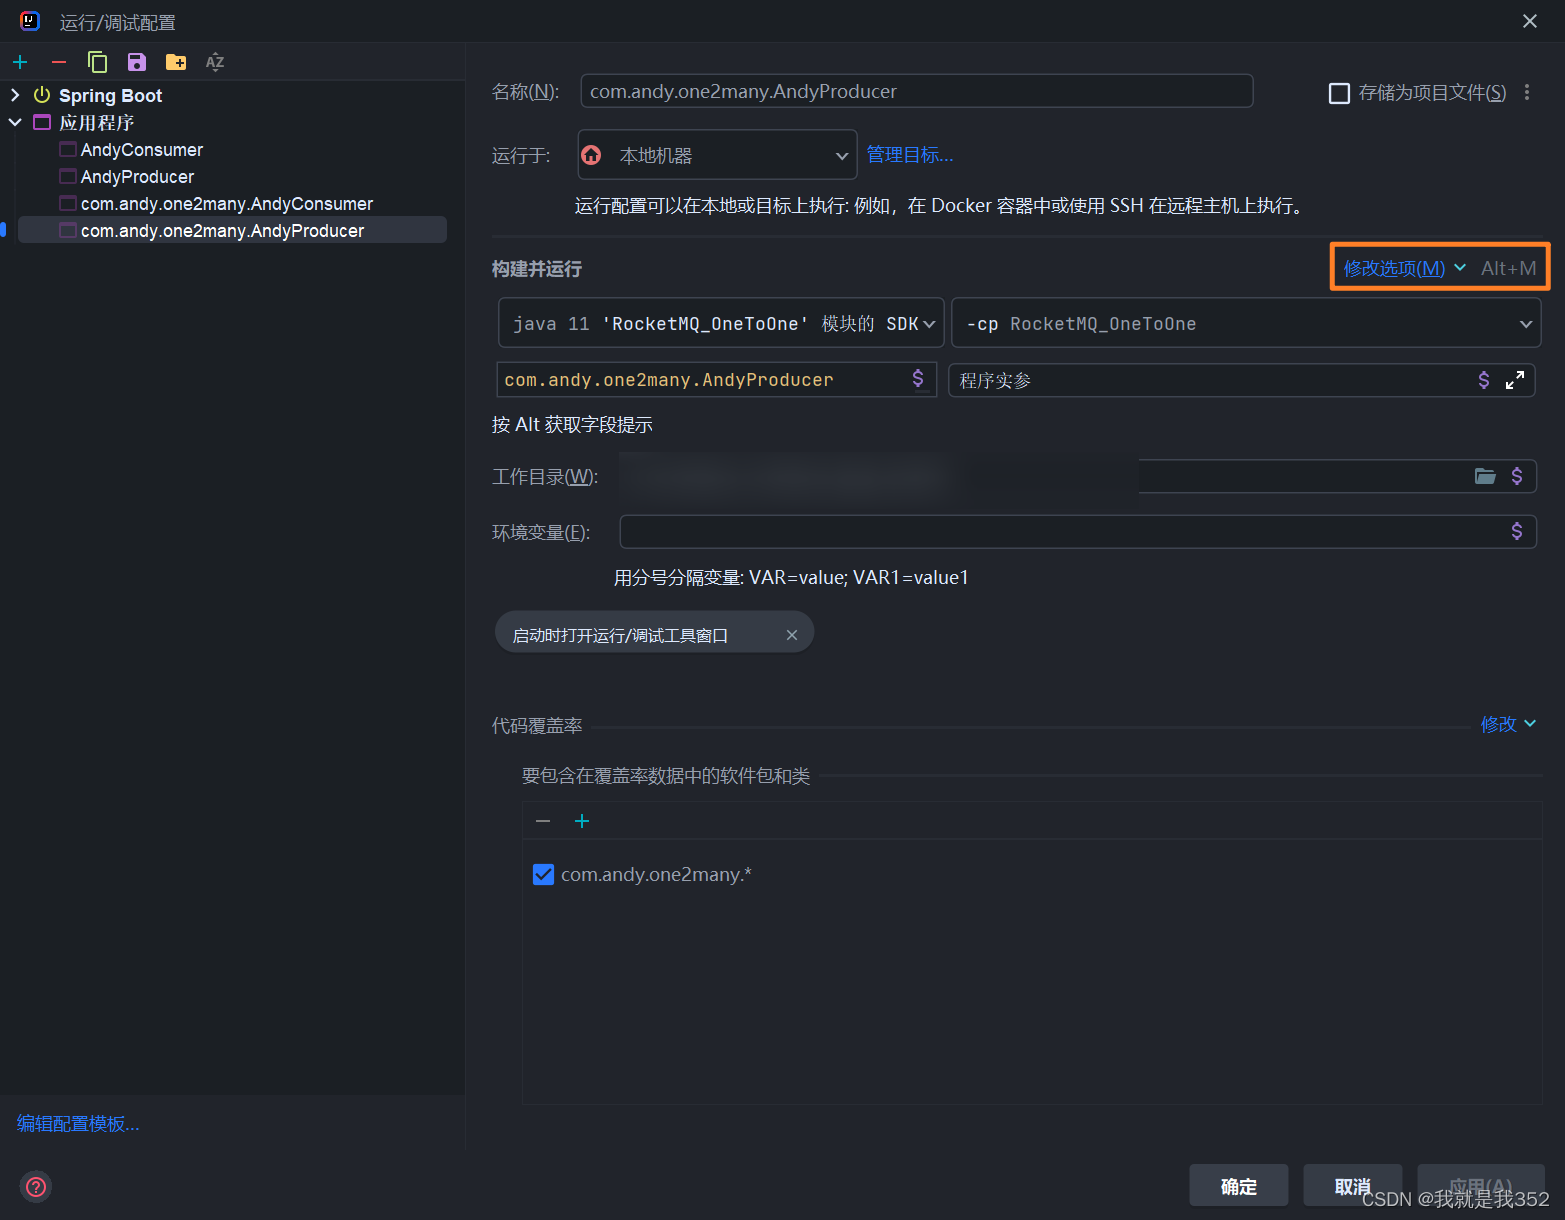The image size is (1565, 1220).
Task: Open the java 11 SDK dropdown
Action: (x=721, y=323)
